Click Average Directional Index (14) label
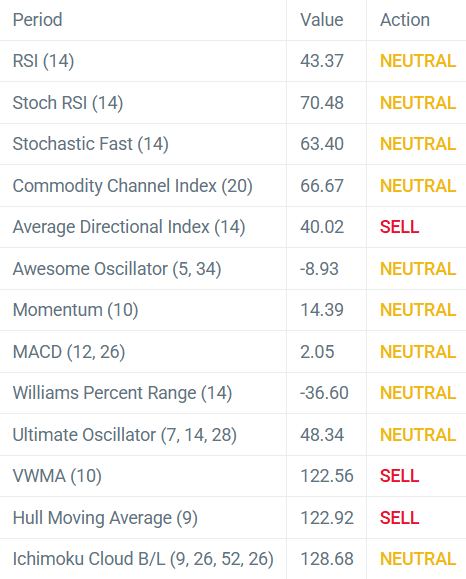The width and height of the screenshot is (466, 579). [x=129, y=227]
